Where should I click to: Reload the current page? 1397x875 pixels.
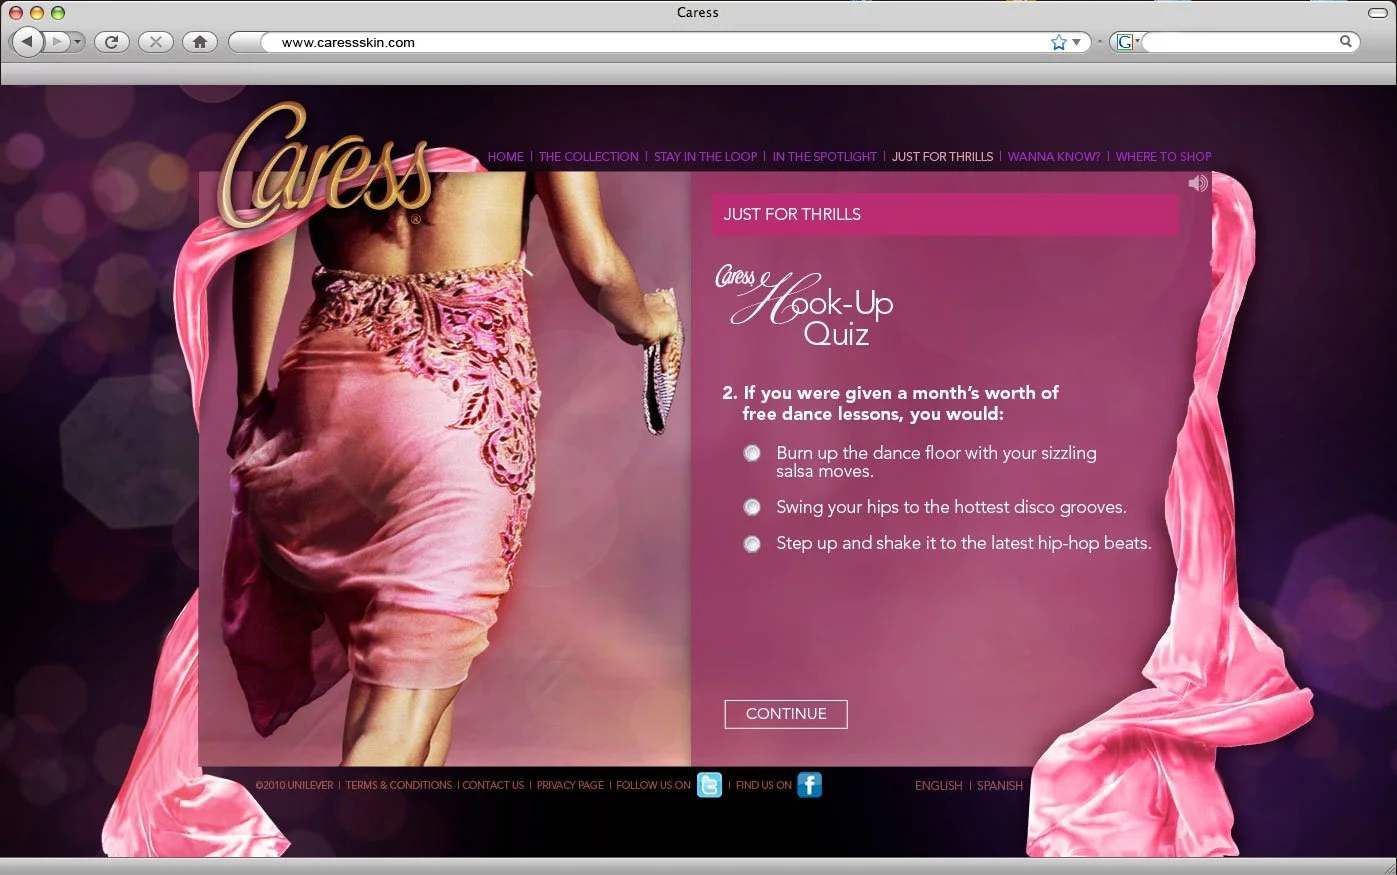point(111,42)
